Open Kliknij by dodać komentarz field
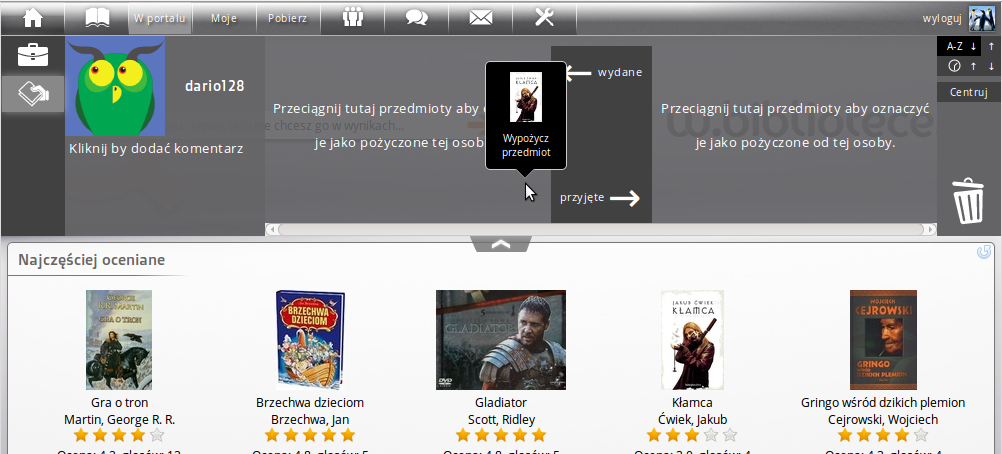The height and width of the screenshot is (454, 1002). click(x=156, y=148)
